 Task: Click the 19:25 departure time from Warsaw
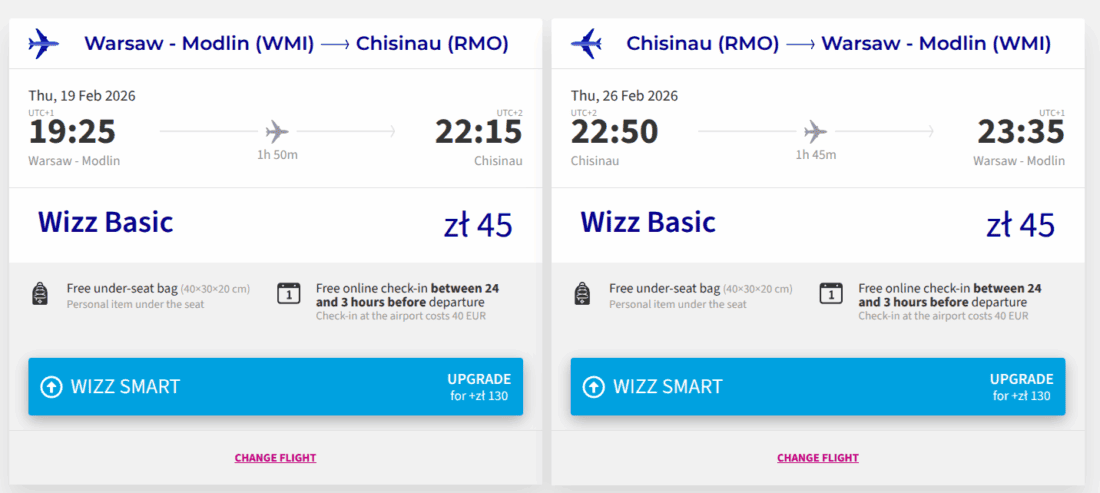pyautogui.click(x=72, y=132)
